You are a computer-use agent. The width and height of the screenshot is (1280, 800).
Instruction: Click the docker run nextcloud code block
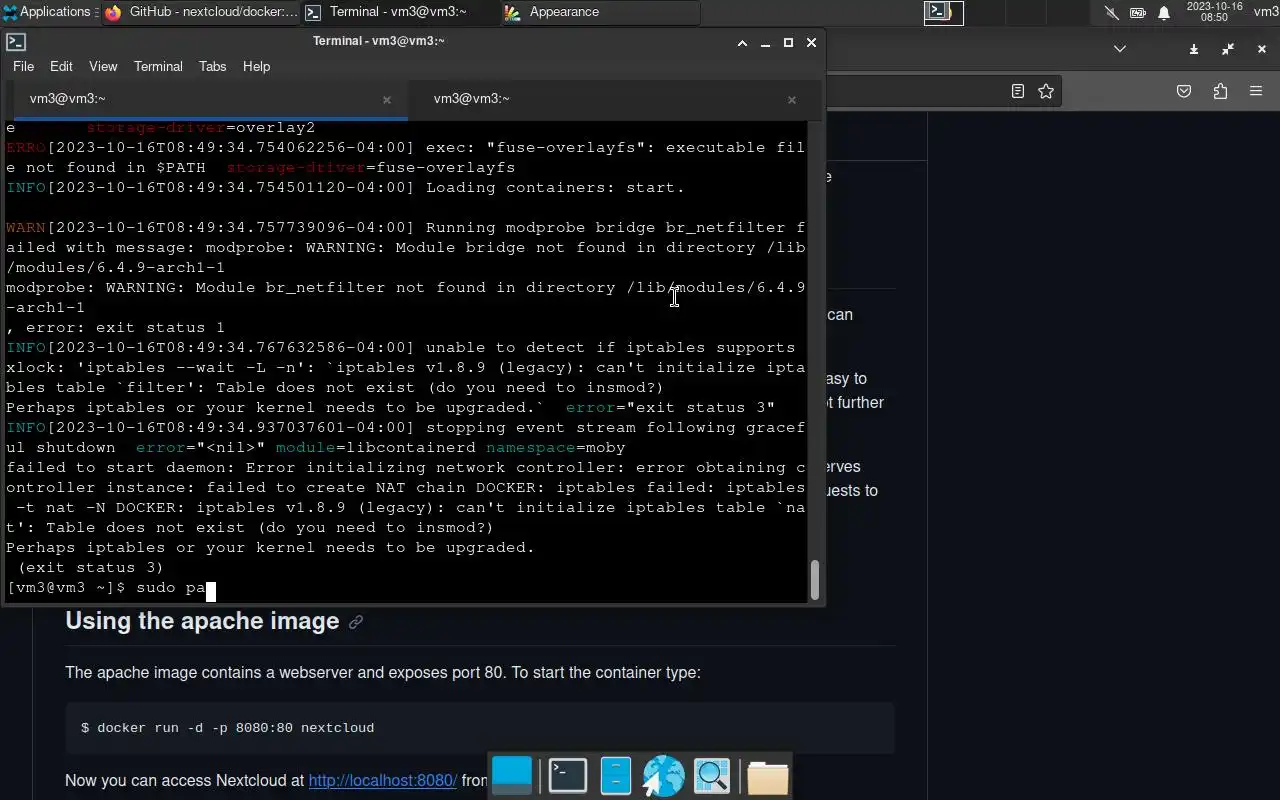[x=480, y=728]
